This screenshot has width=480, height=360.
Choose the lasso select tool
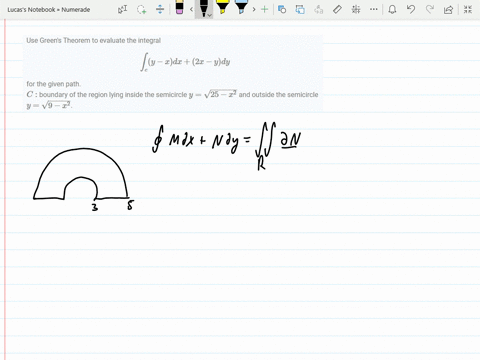pyautogui.click(x=142, y=9)
